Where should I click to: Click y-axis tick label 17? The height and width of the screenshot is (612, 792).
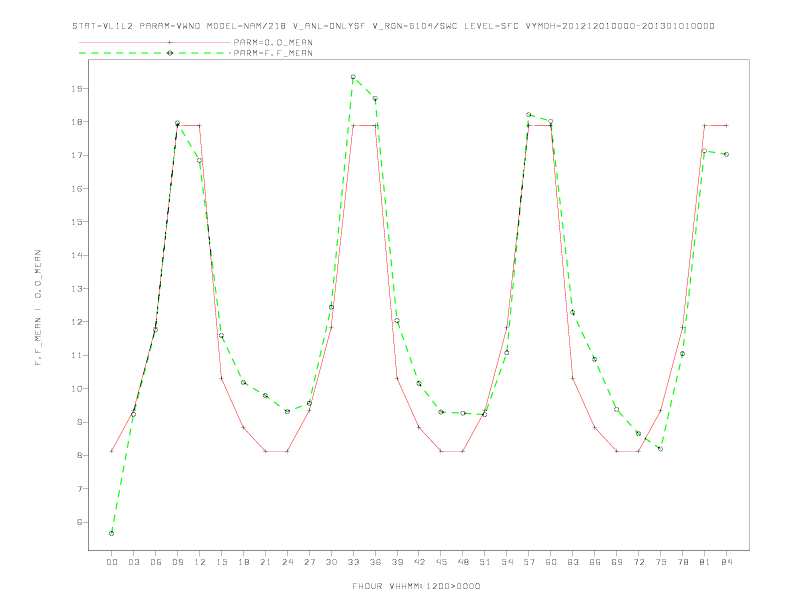point(76,156)
